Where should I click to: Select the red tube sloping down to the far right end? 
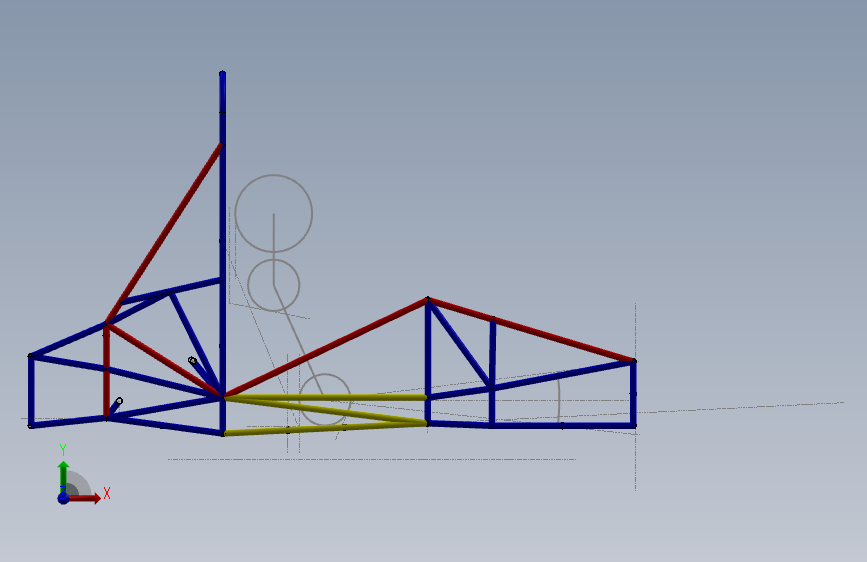click(x=531, y=330)
